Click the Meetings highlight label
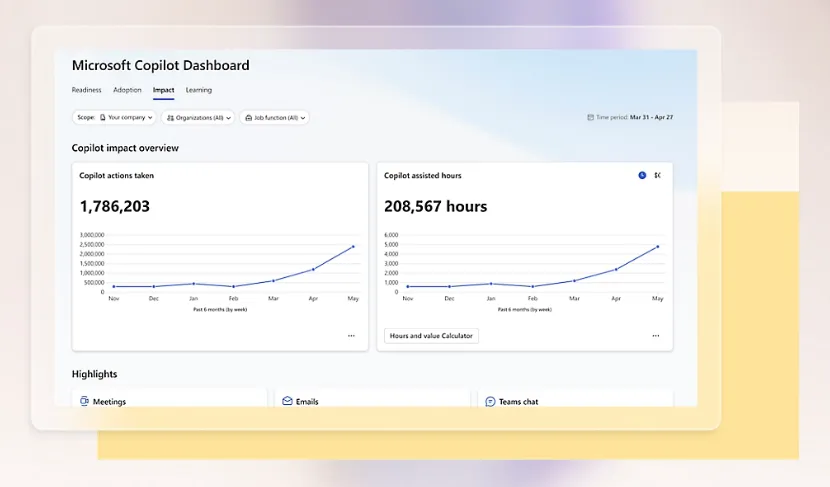This screenshot has width=830, height=487. (110, 402)
